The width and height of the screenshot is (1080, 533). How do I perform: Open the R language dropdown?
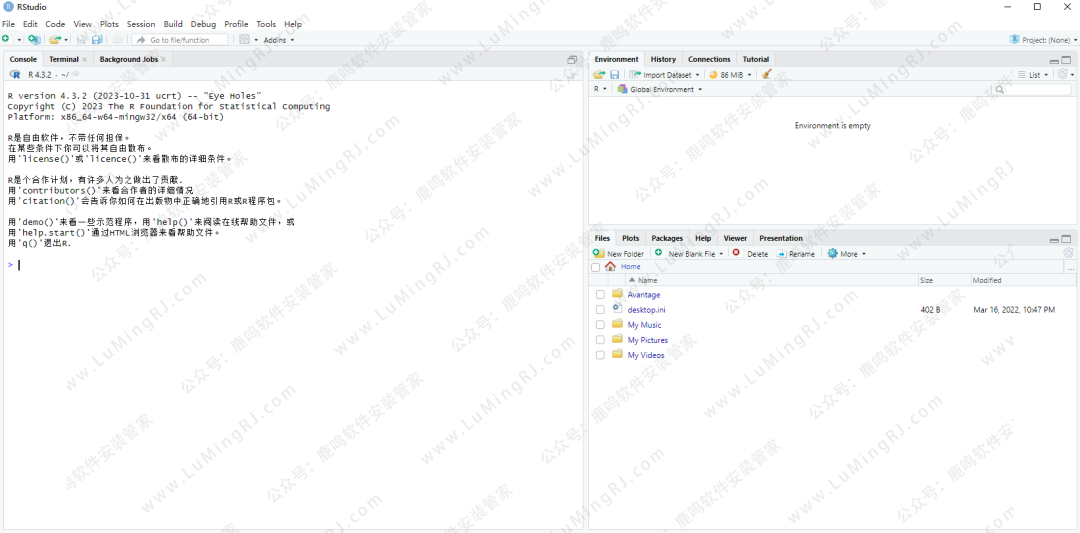(x=600, y=90)
